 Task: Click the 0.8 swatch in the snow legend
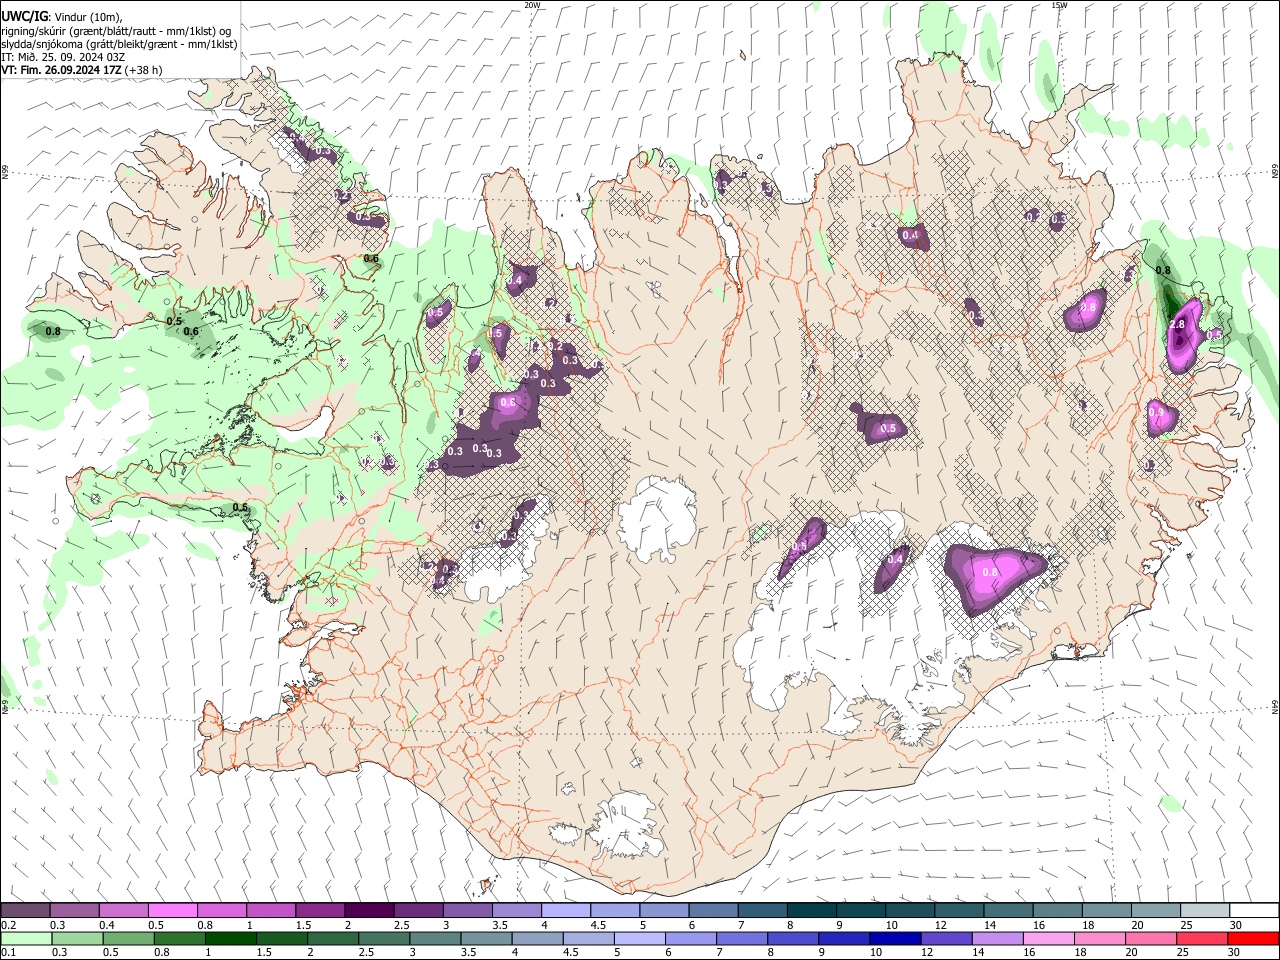(222, 910)
